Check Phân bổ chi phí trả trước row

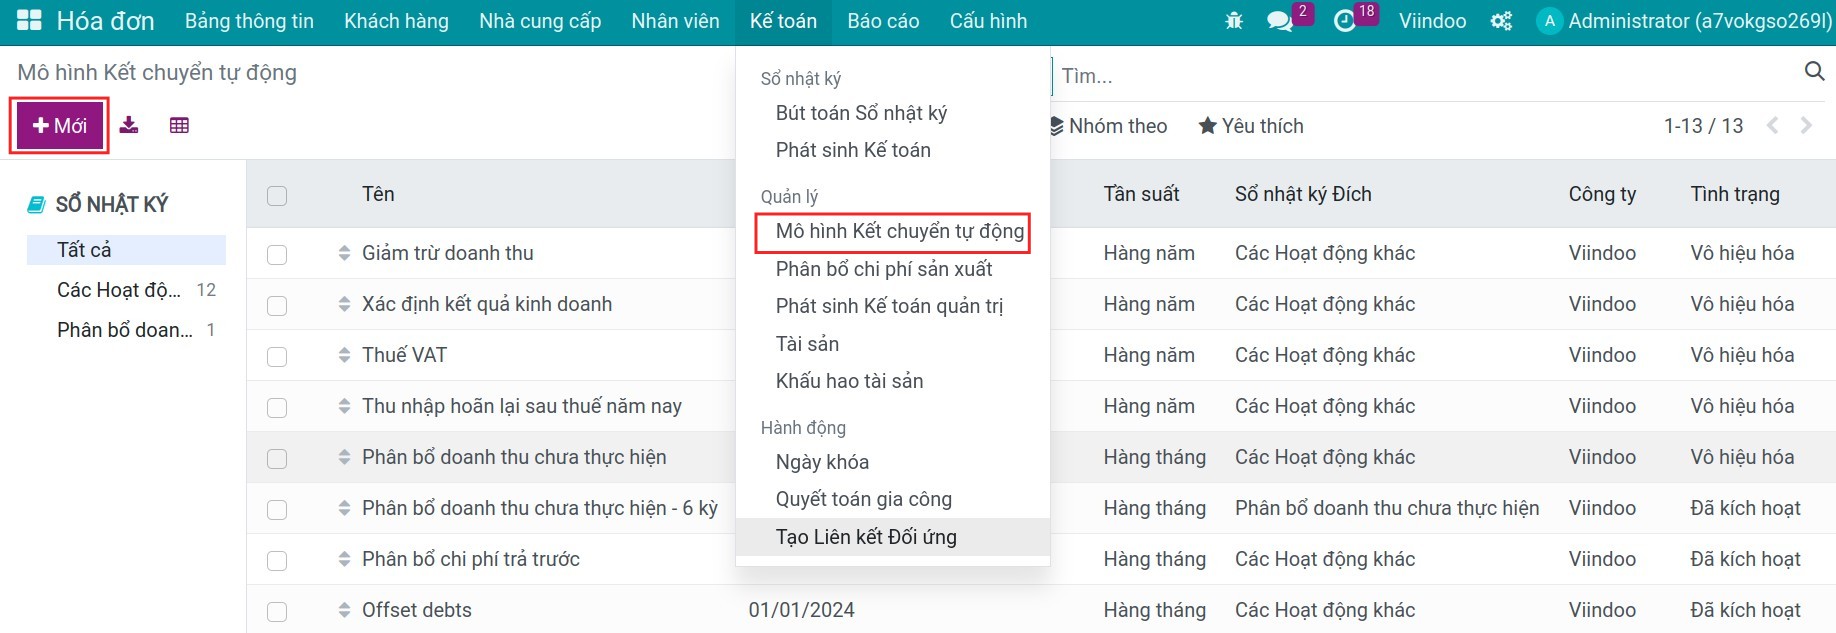[x=277, y=561]
